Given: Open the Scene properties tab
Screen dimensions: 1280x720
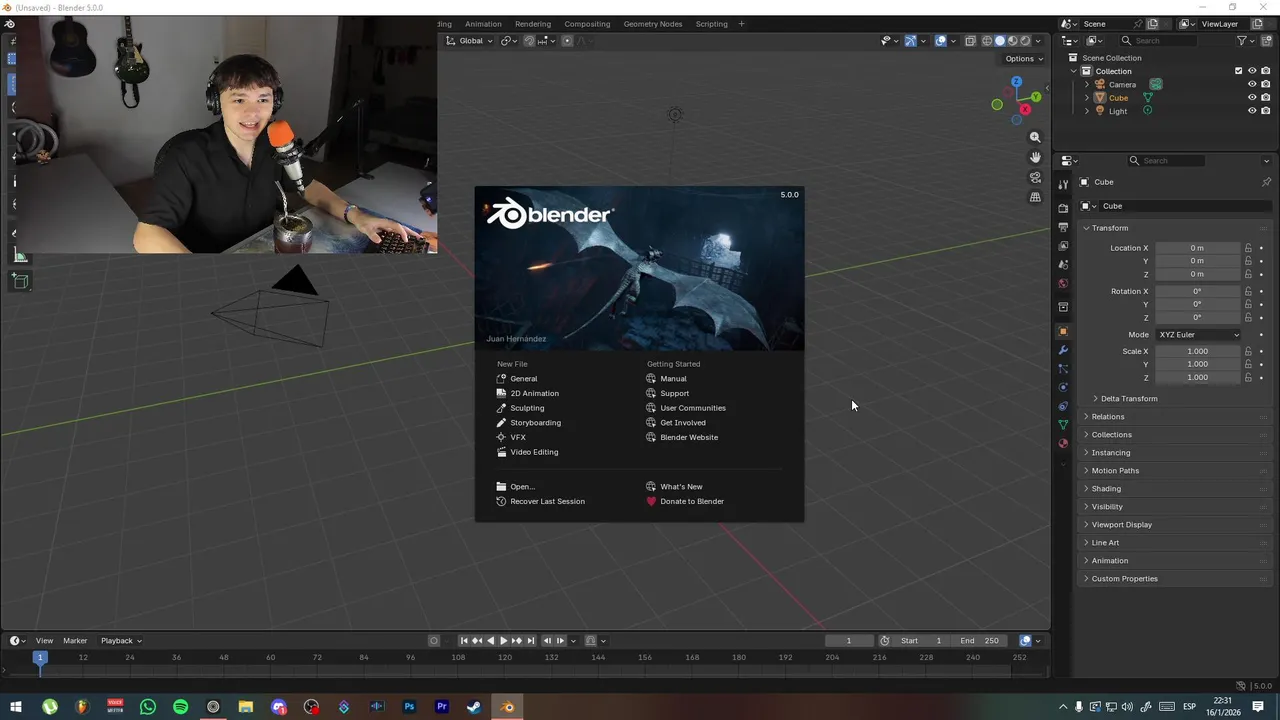Looking at the screenshot, I should click(x=1063, y=265).
